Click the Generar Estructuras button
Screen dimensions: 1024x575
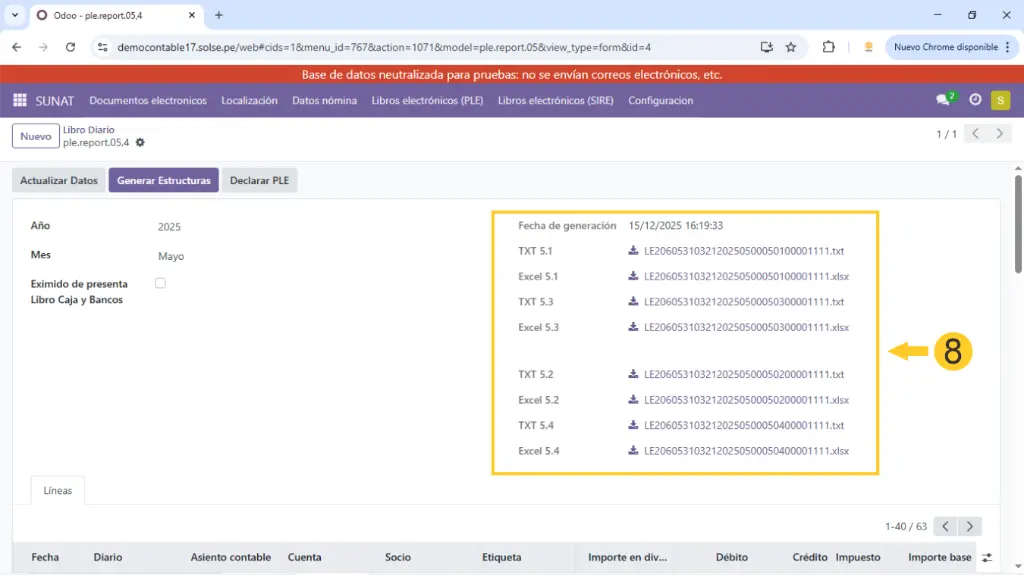(x=163, y=181)
